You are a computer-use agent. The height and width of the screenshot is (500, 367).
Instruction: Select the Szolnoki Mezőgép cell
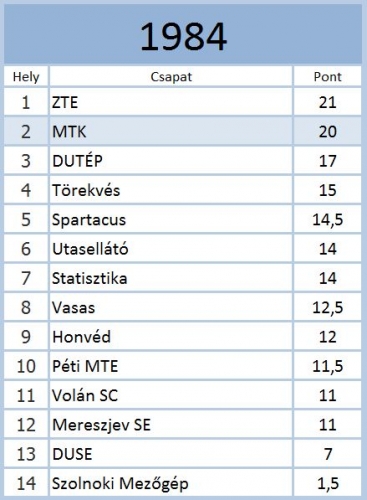pos(171,483)
